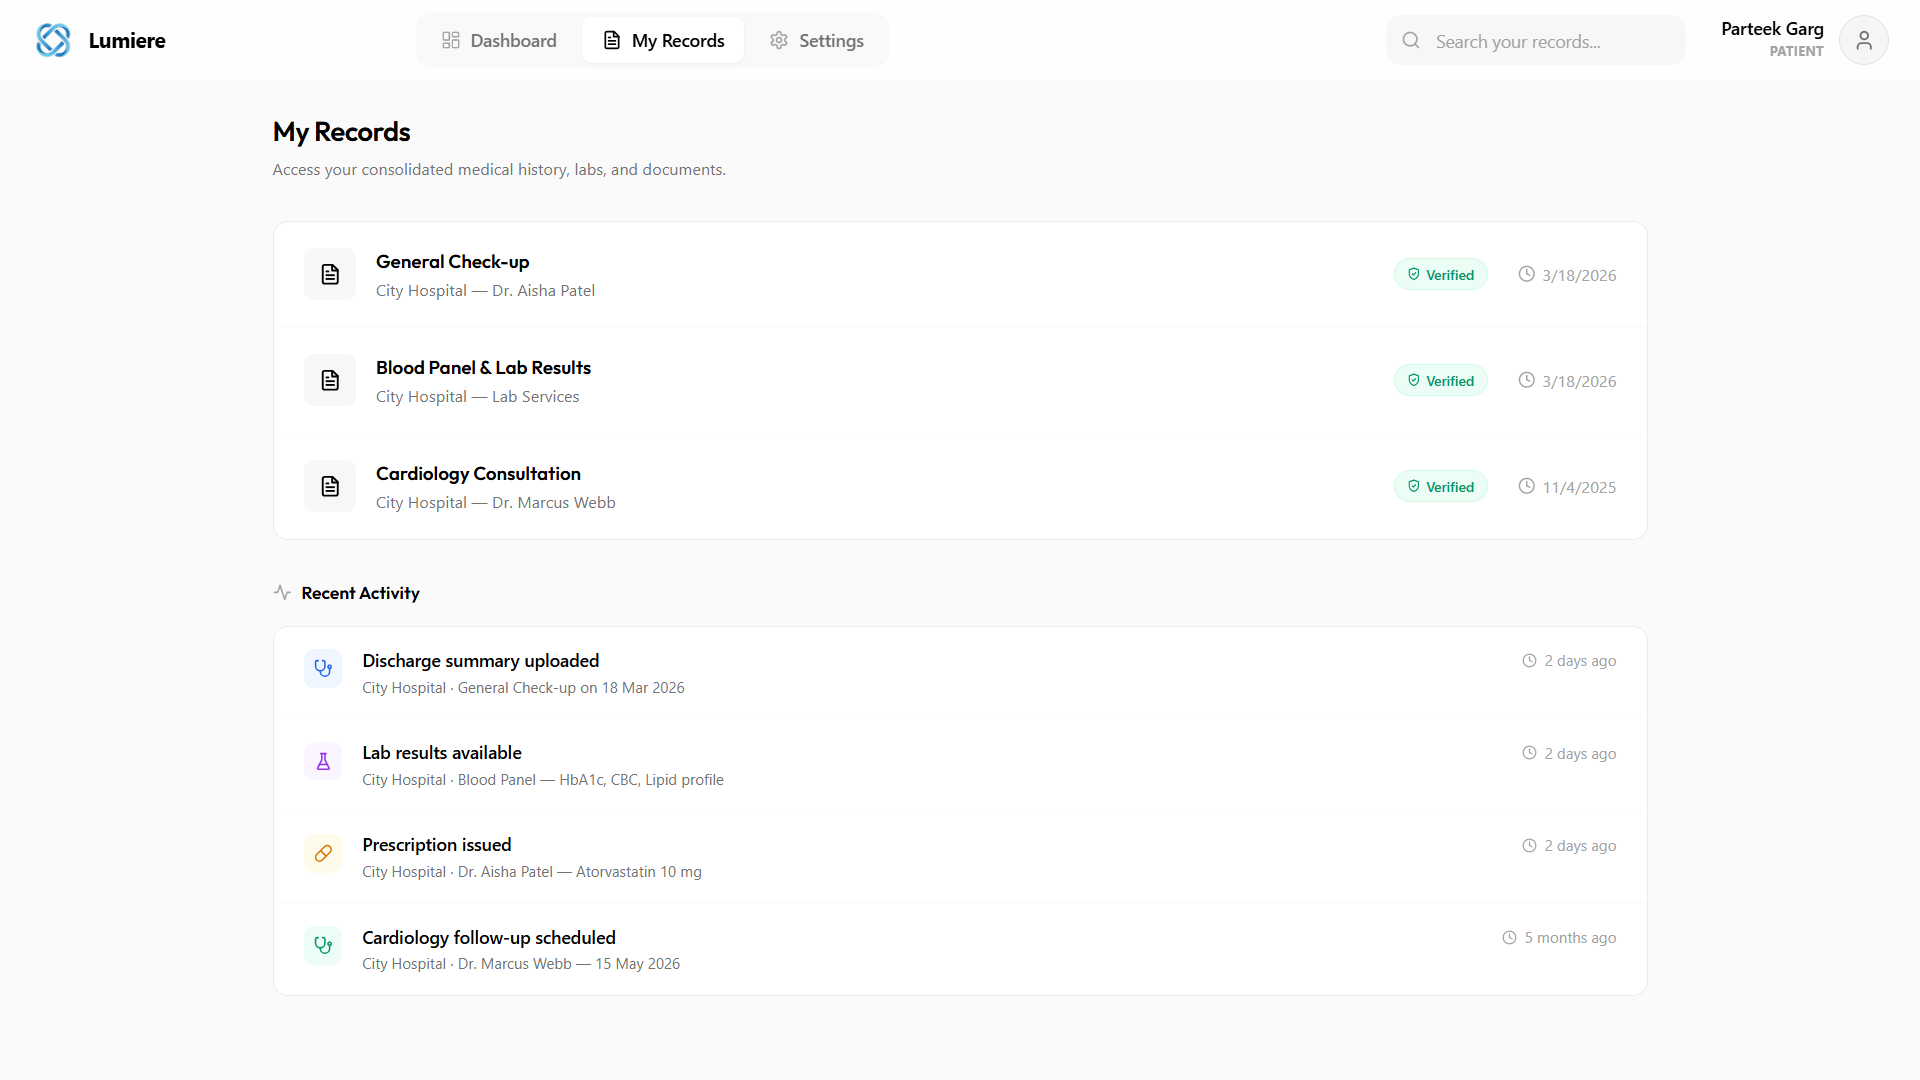Click 2 days ago on Lab results row
The width and height of the screenshot is (1920, 1080).
[x=1580, y=754]
